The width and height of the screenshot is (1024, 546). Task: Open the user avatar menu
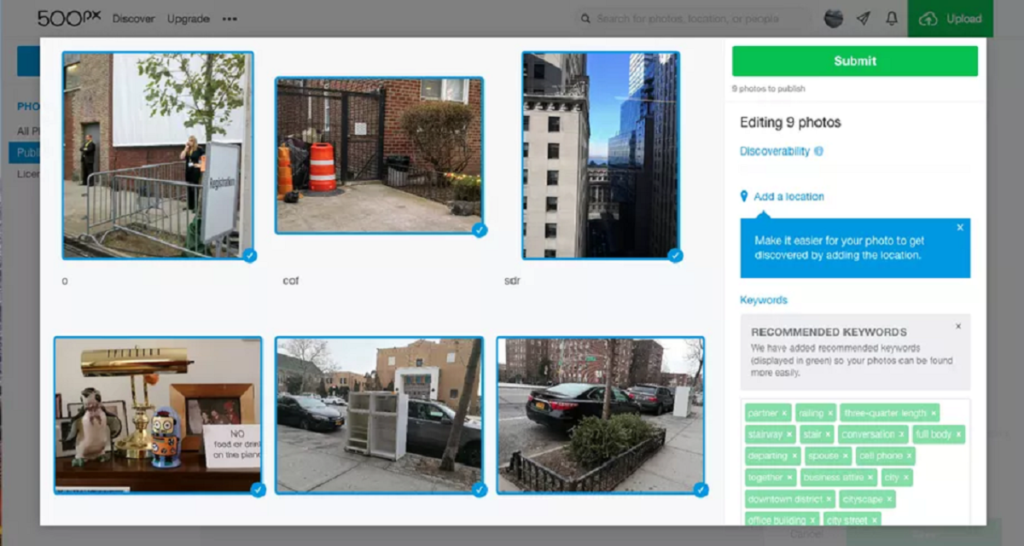tap(833, 19)
